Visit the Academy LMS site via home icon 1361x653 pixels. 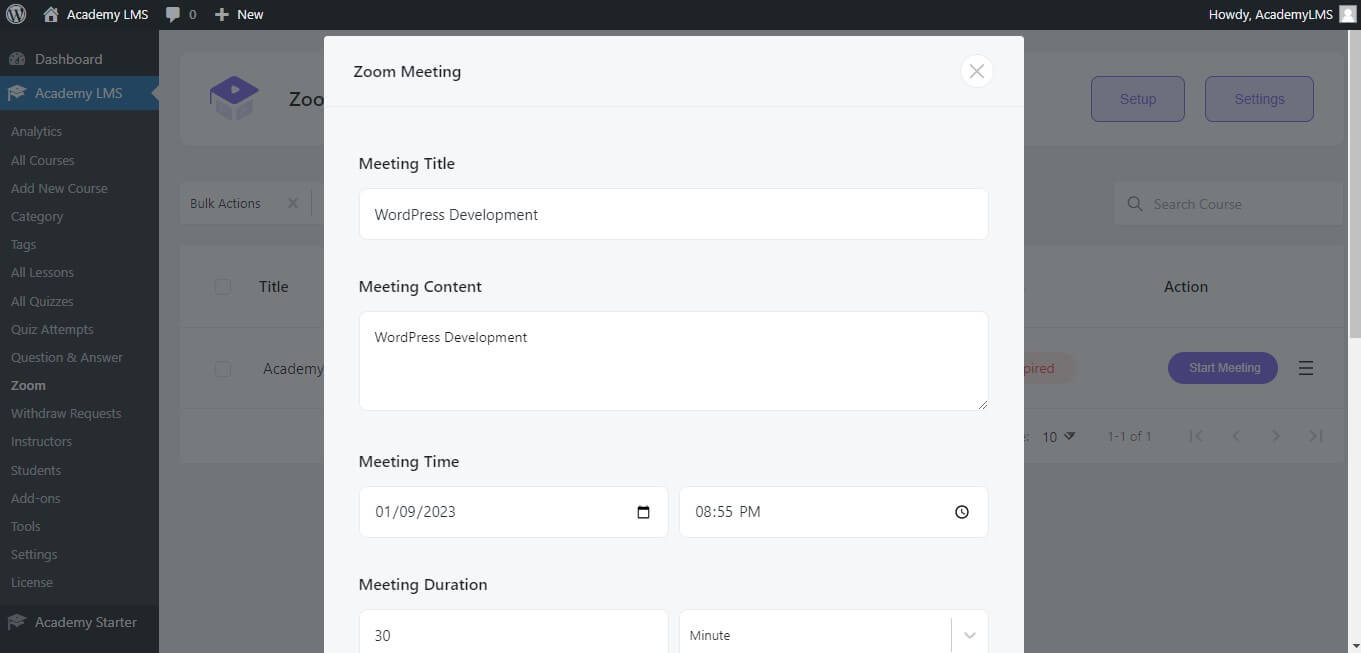[47, 14]
